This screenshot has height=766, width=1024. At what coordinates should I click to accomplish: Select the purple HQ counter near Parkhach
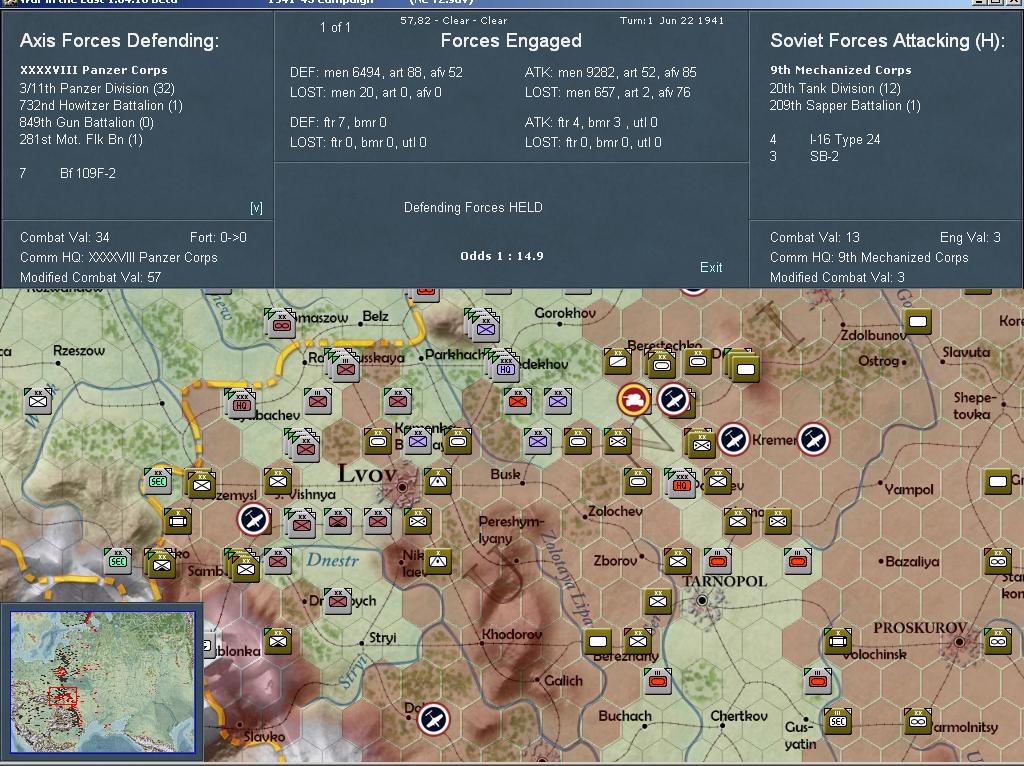505,368
